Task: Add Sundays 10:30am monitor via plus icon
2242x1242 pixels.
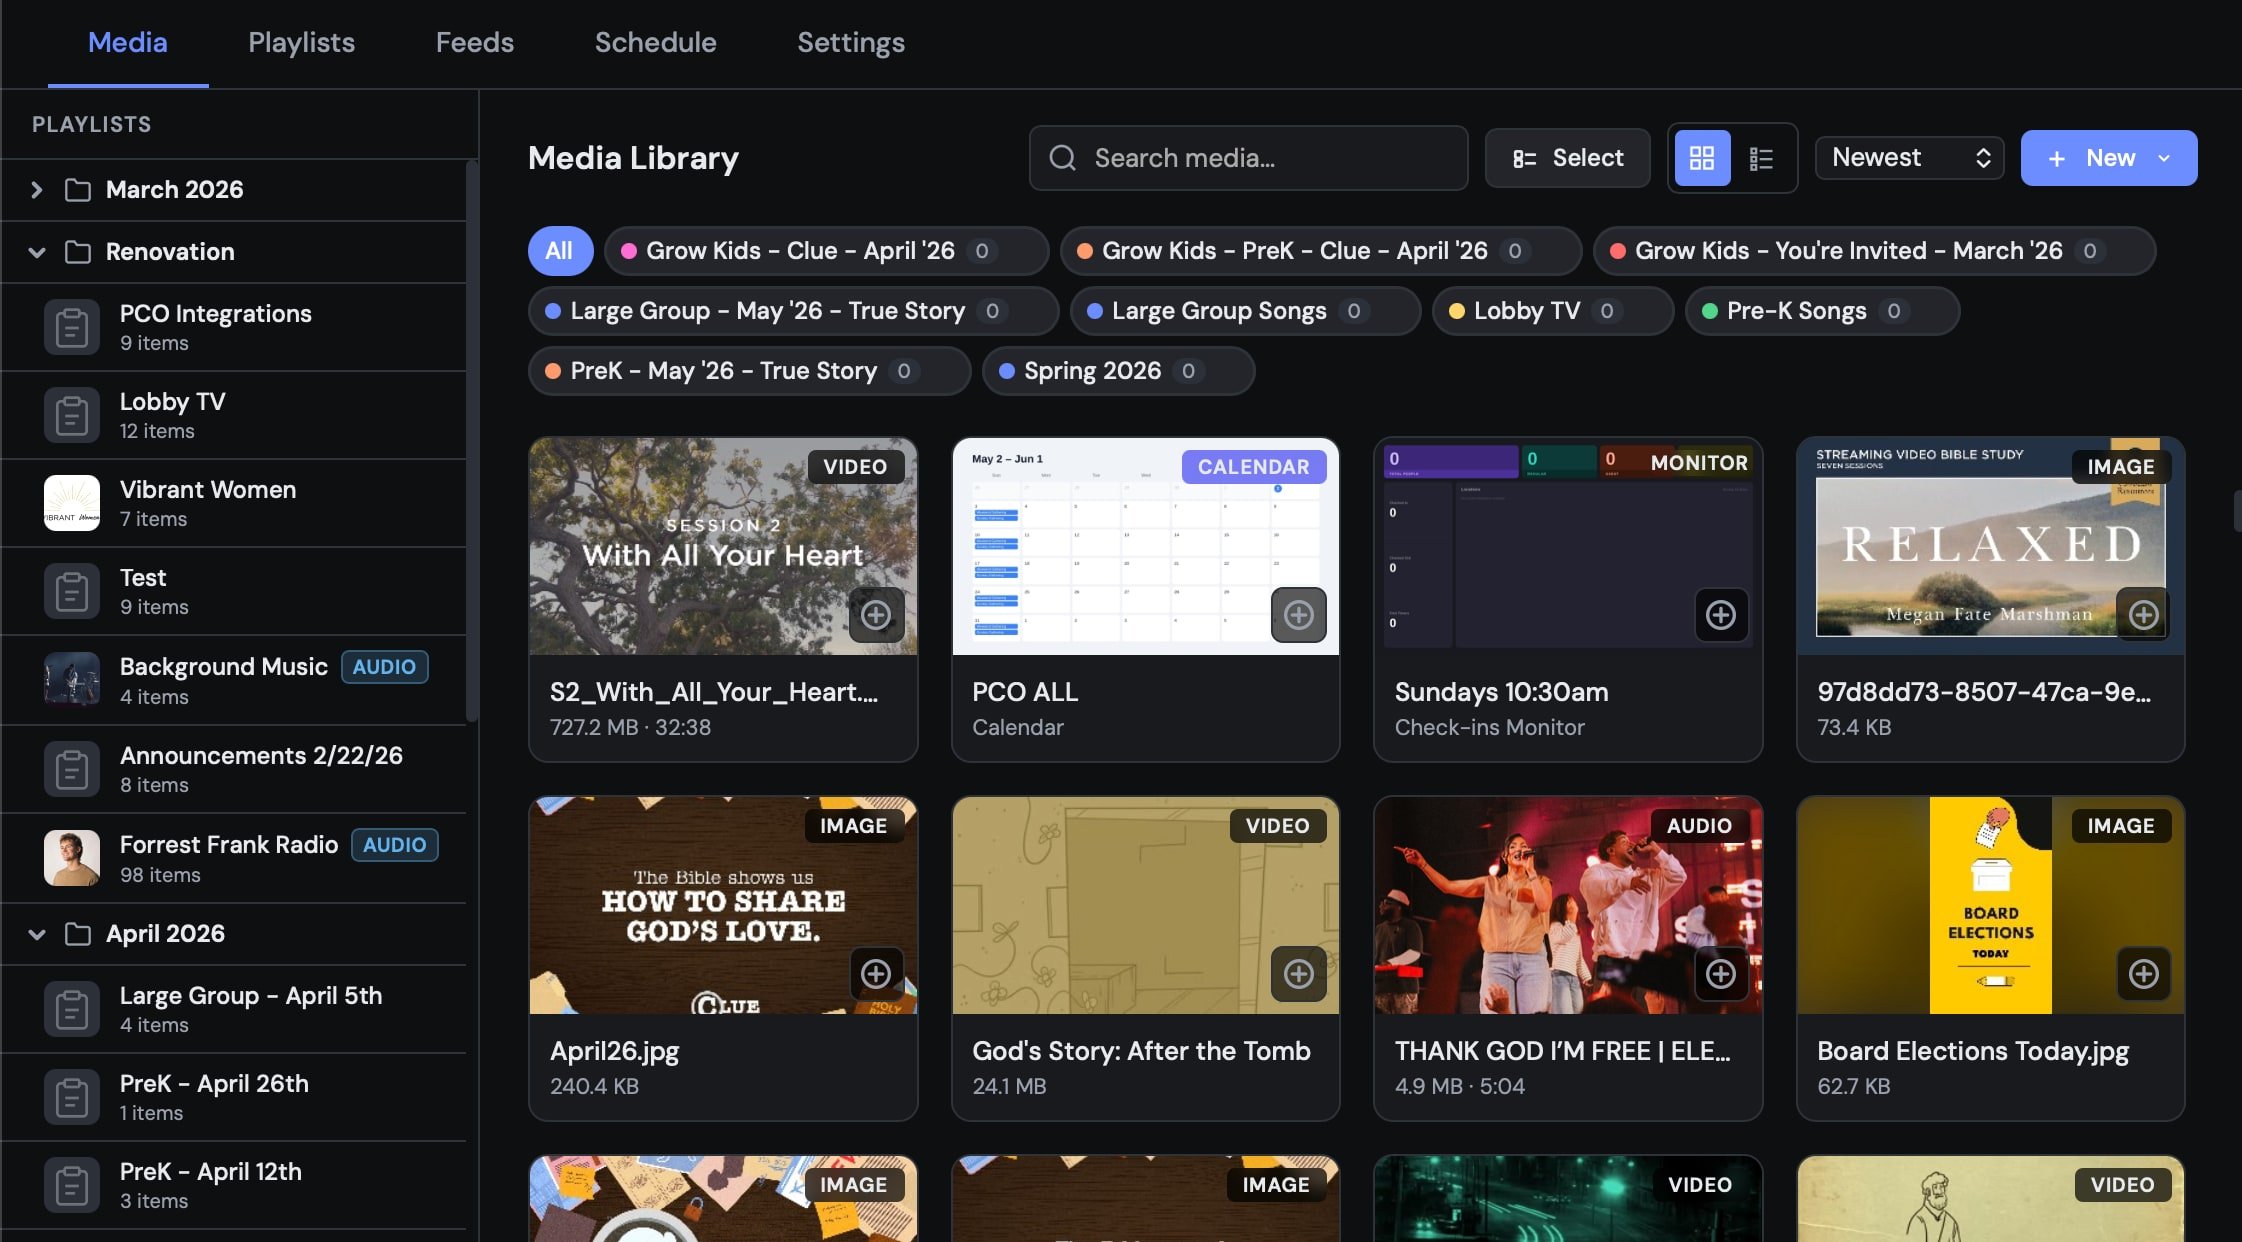Action: pyautogui.click(x=1721, y=615)
